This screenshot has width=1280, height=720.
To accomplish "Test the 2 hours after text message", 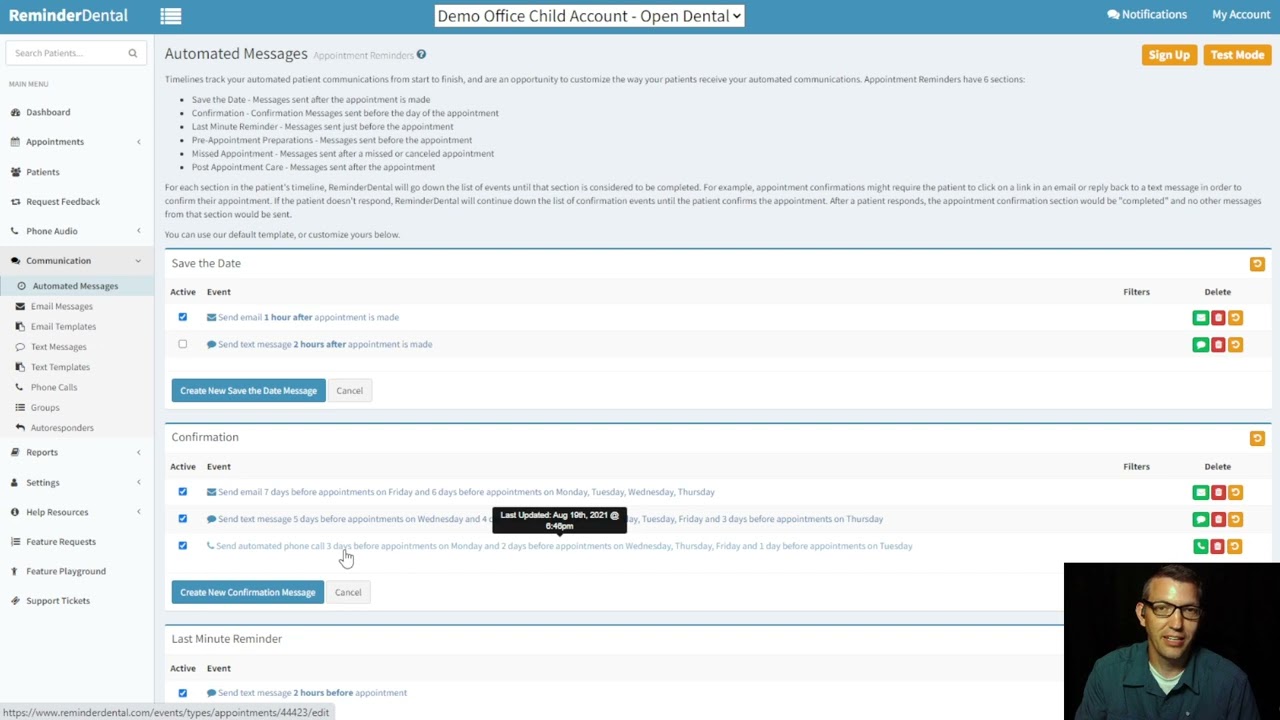I will point(1200,345).
